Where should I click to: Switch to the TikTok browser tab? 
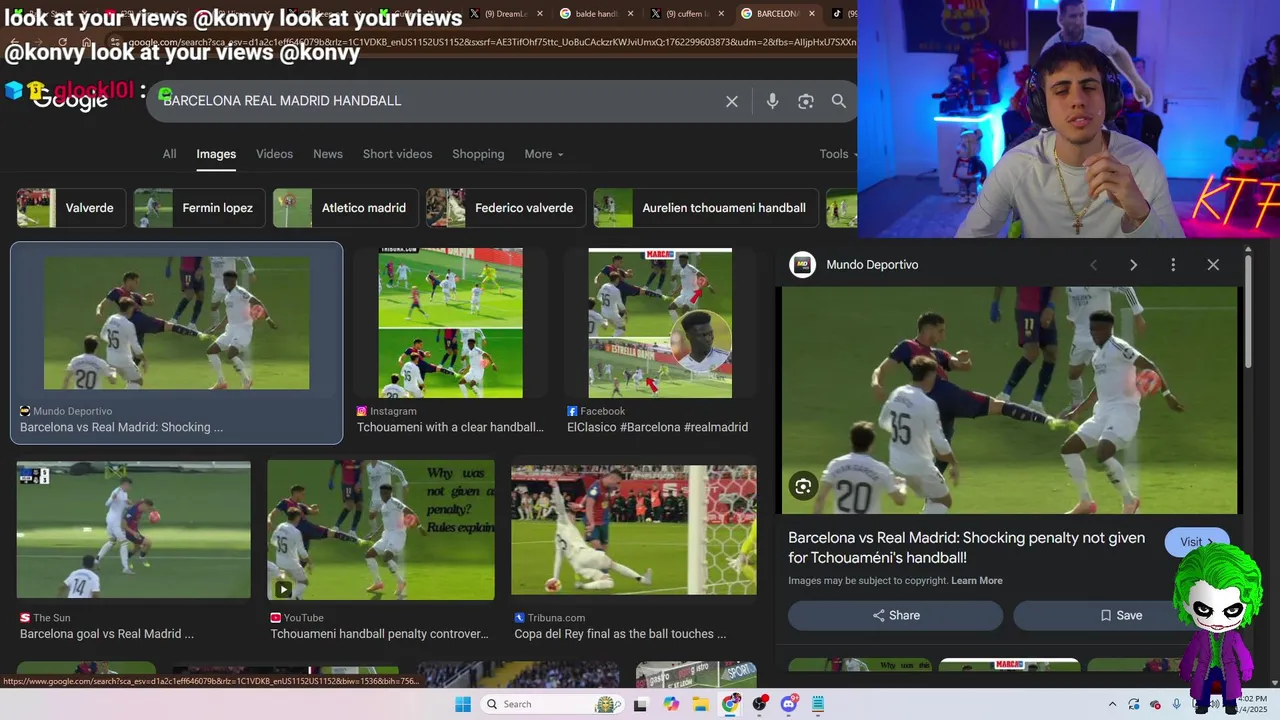click(x=844, y=14)
